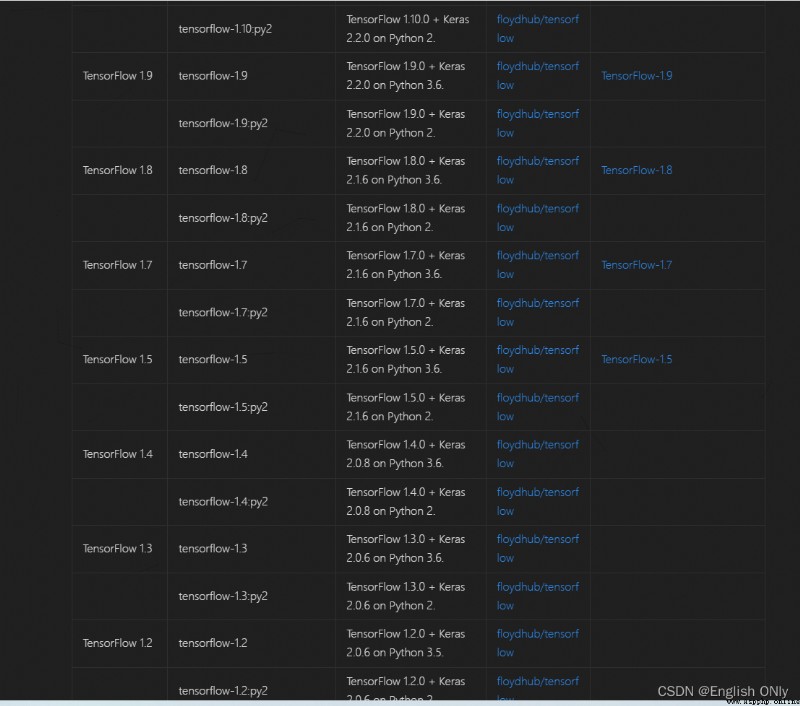Image resolution: width=800 pixels, height=706 pixels.
Task: Select 'TensorFlow 1.4.0 + Keras 2.0.8 on Python 2.' description
Action: [406, 501]
